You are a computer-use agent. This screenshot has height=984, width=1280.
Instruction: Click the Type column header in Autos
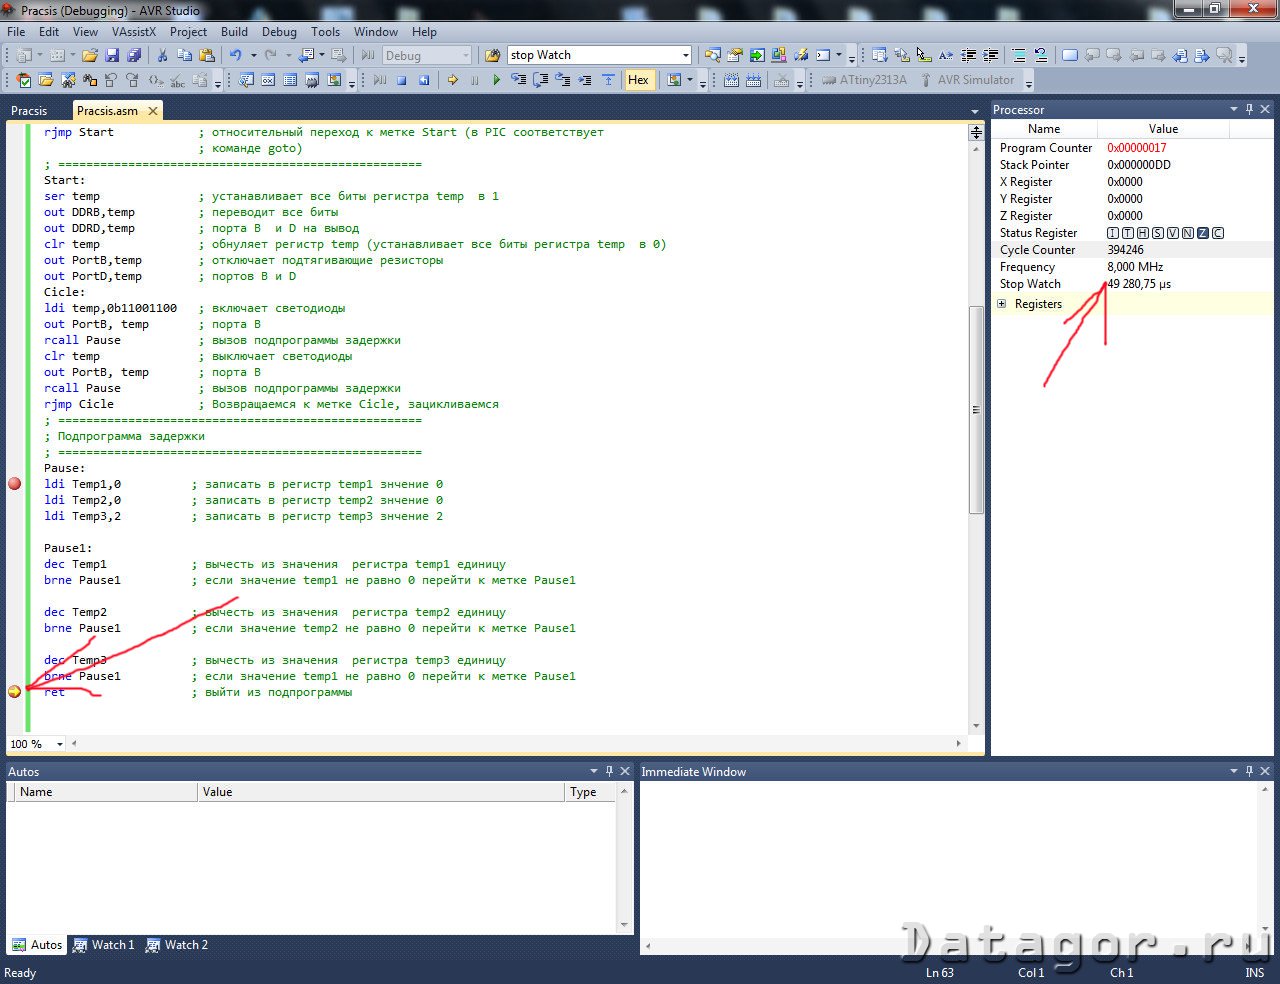590,792
